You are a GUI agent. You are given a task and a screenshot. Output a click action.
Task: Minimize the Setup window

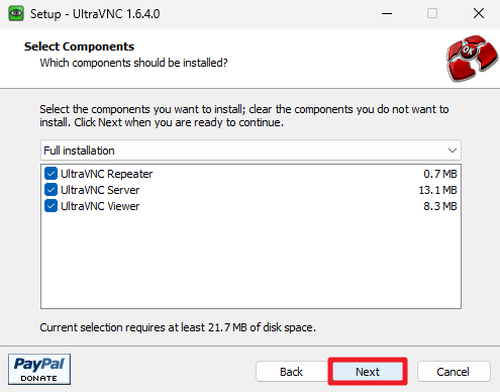coord(387,14)
